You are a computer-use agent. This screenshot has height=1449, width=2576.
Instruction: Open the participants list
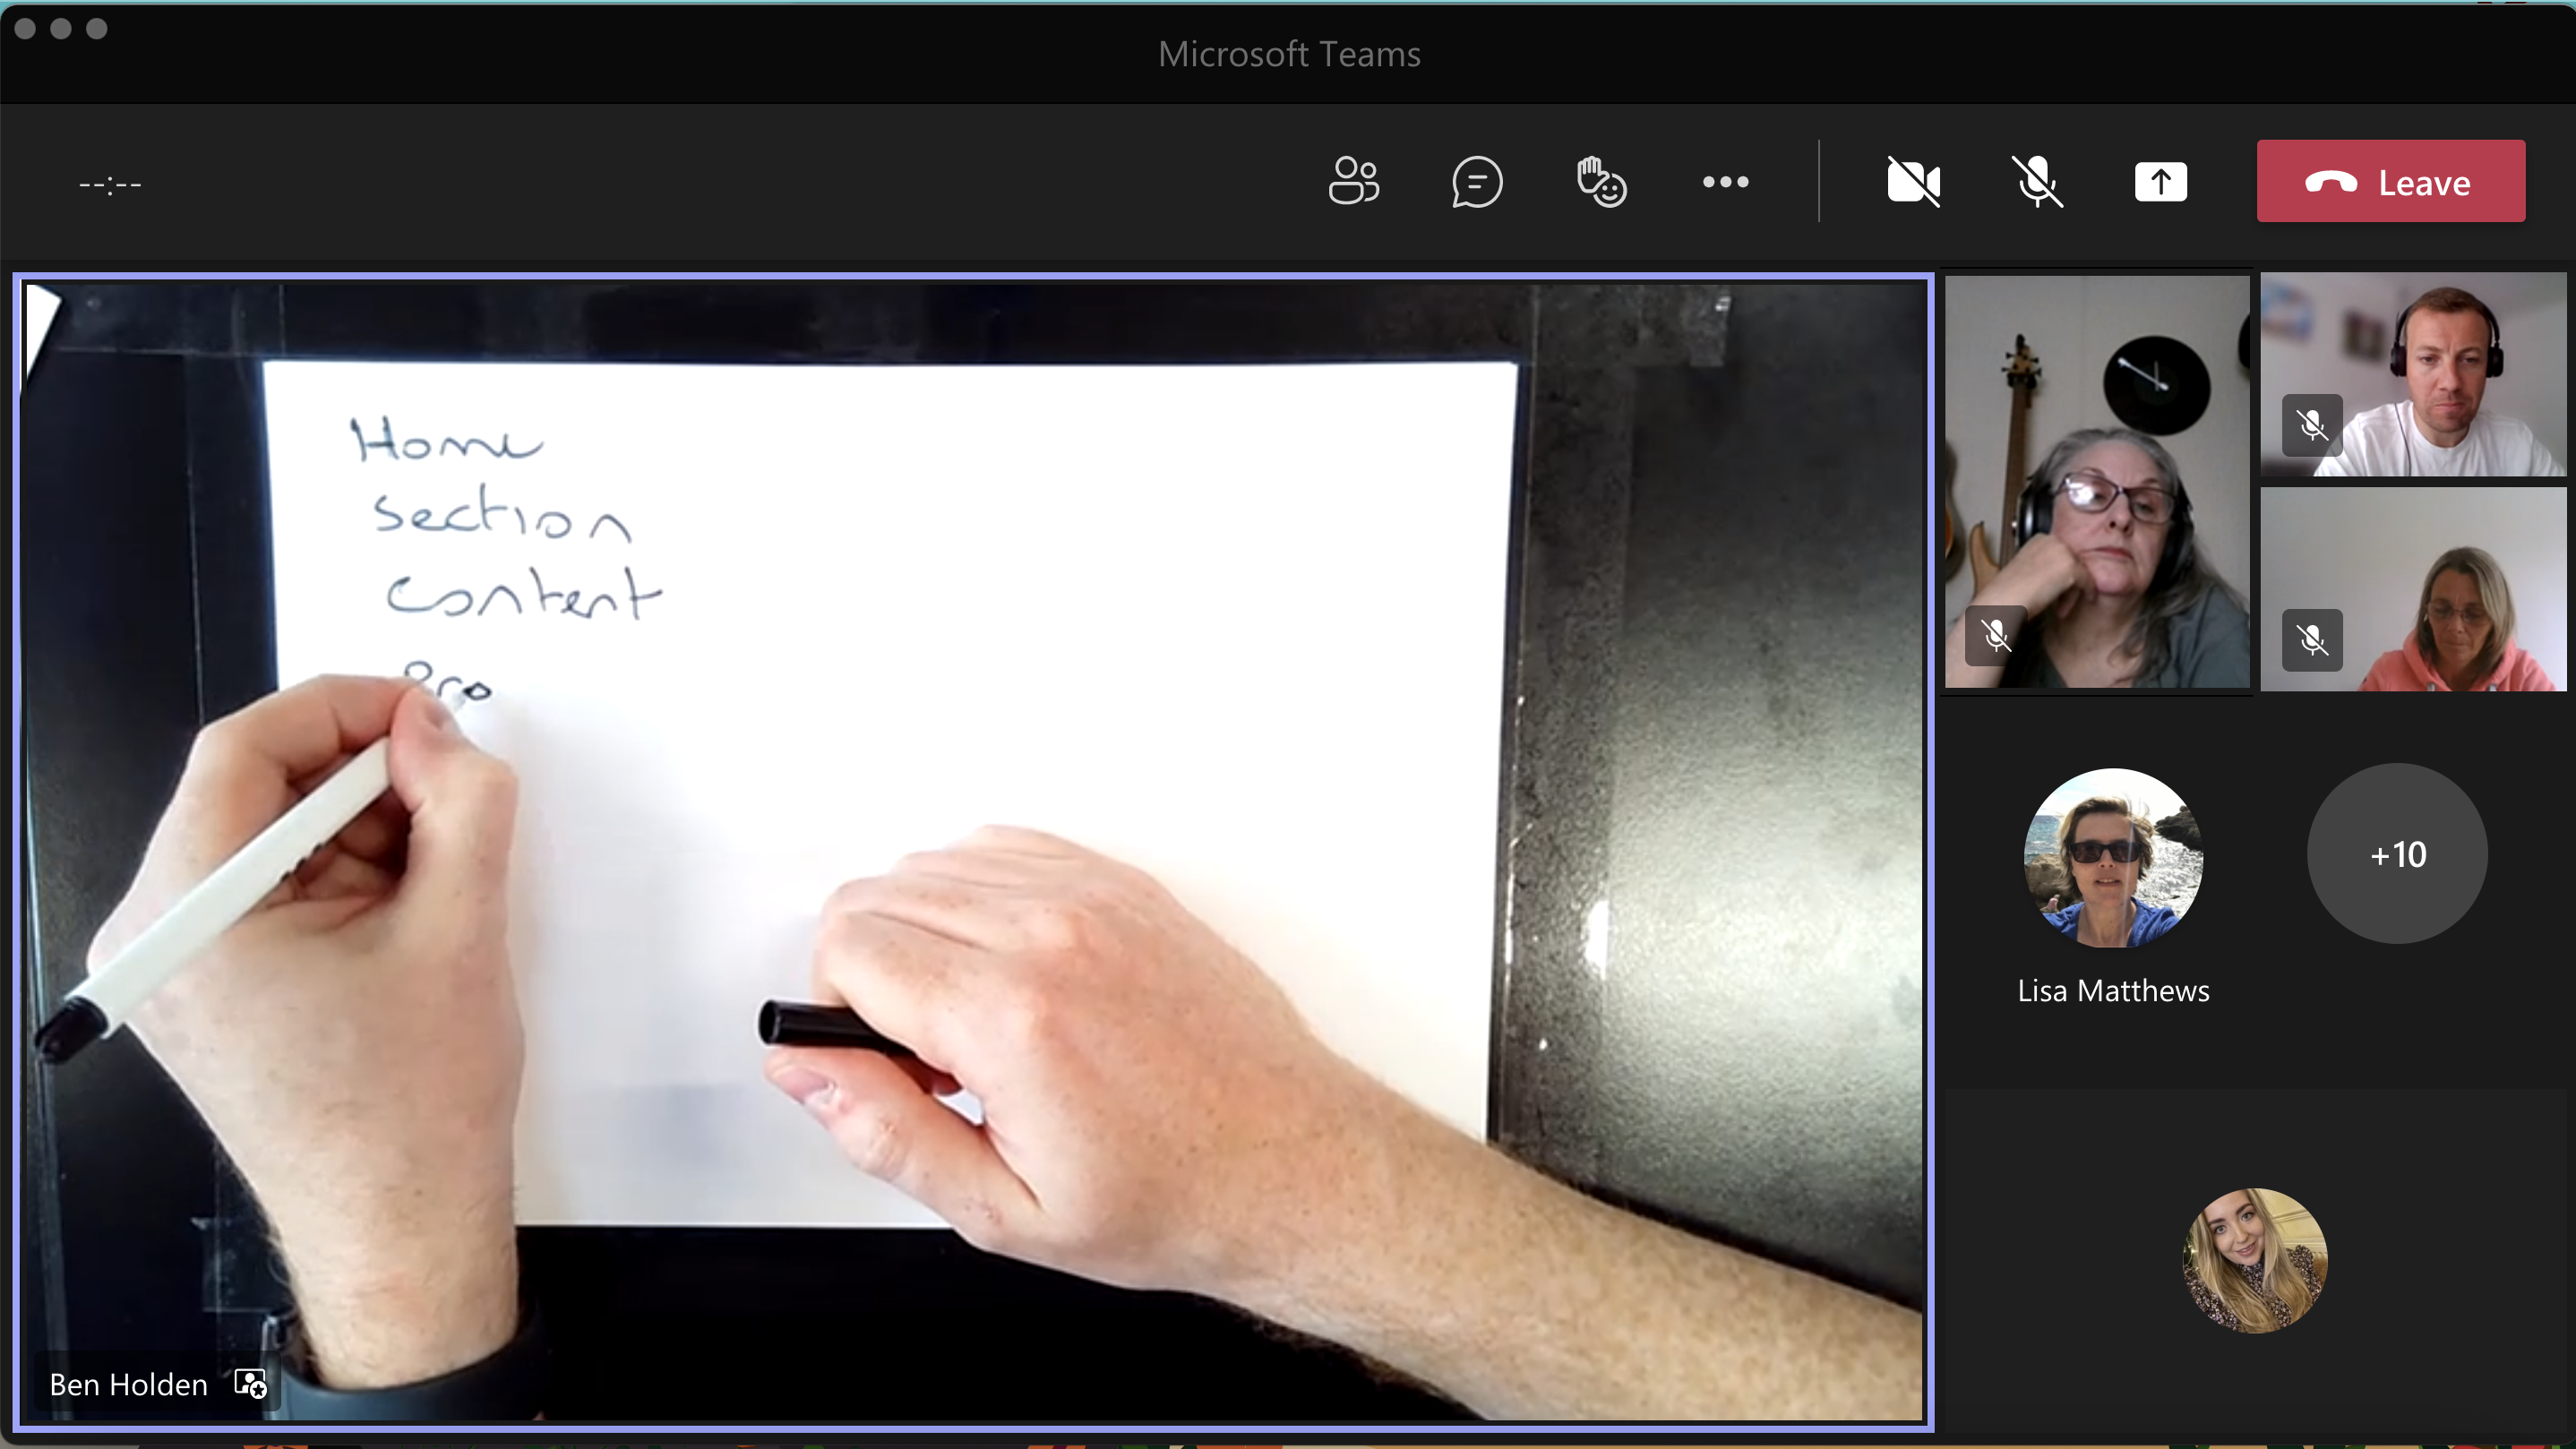click(1355, 182)
